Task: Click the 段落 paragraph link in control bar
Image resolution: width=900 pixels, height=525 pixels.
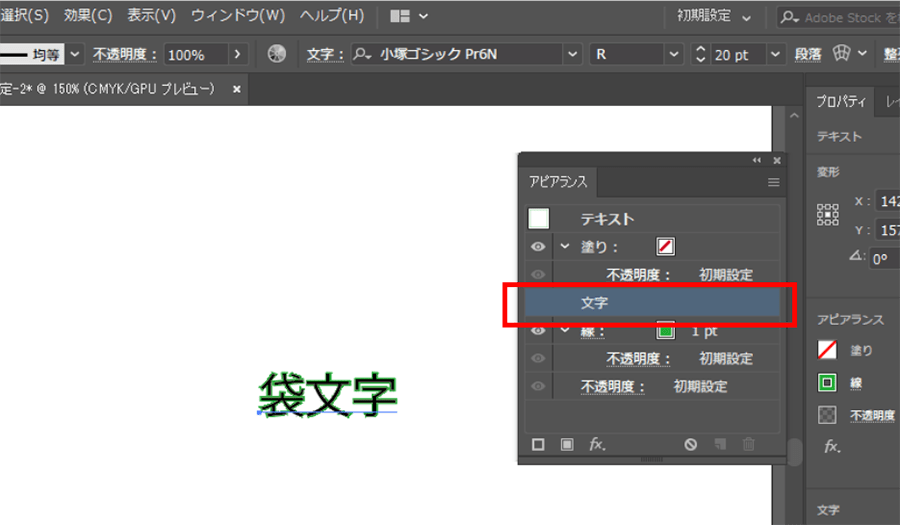Action: coord(808,54)
